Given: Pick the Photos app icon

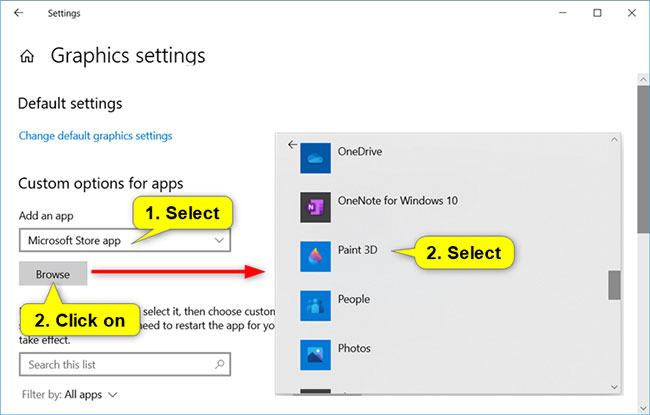Looking at the screenshot, I should (x=315, y=355).
